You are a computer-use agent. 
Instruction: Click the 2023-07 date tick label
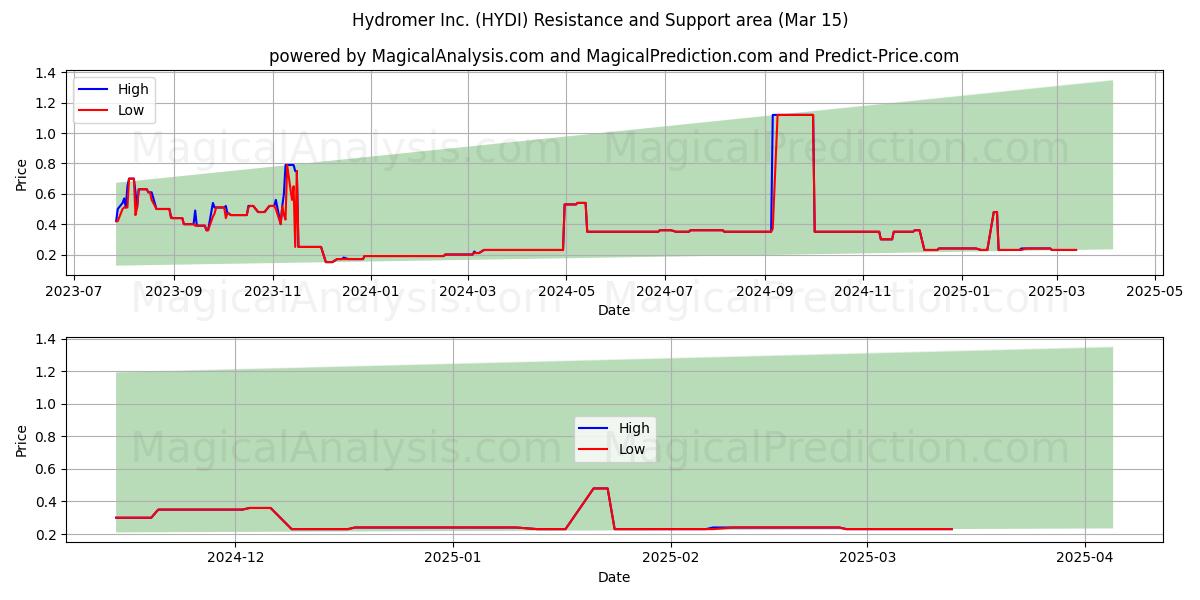pos(76,291)
